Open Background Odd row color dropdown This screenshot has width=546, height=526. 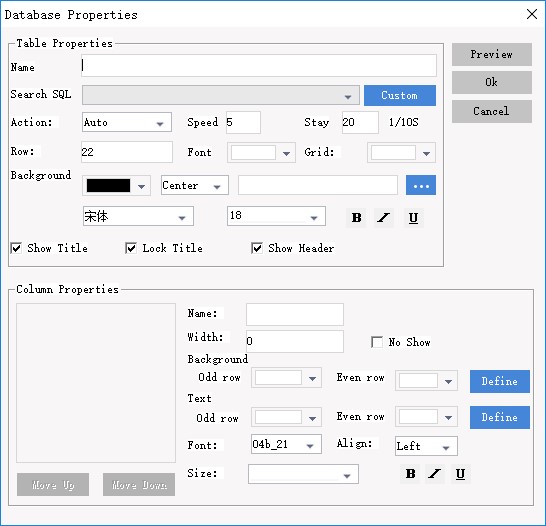[x=286, y=378]
